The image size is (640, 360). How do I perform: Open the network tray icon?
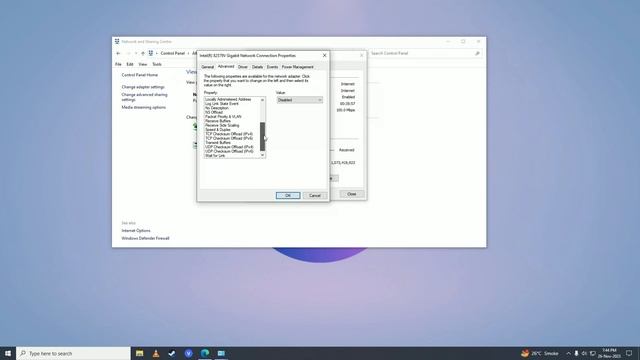click(x=593, y=353)
